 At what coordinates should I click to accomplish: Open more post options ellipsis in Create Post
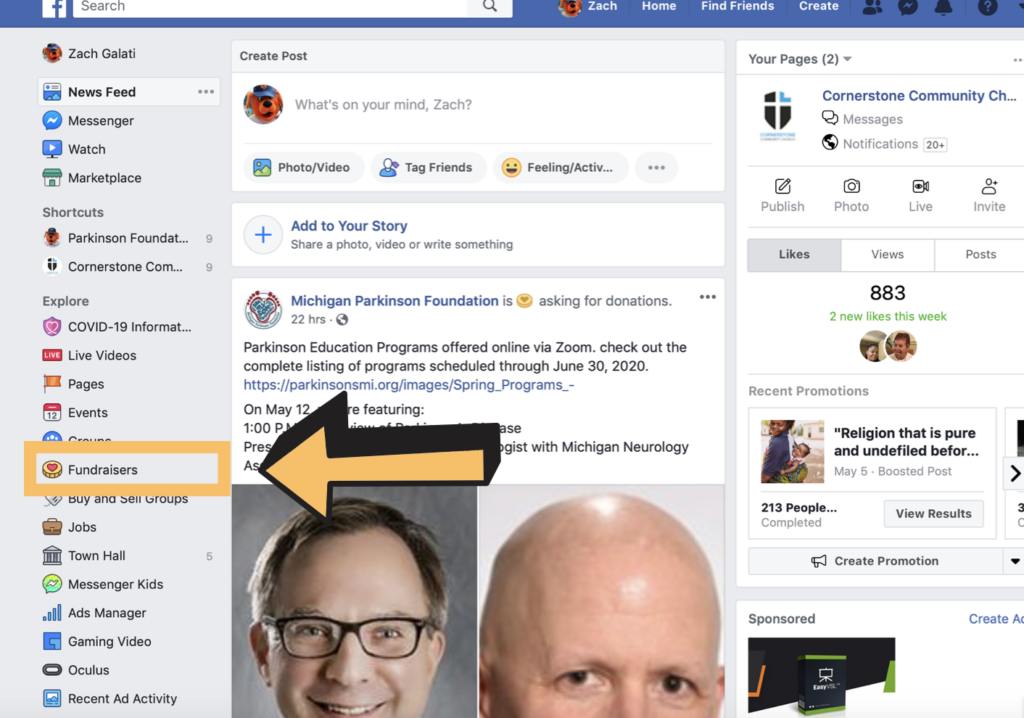coord(656,167)
